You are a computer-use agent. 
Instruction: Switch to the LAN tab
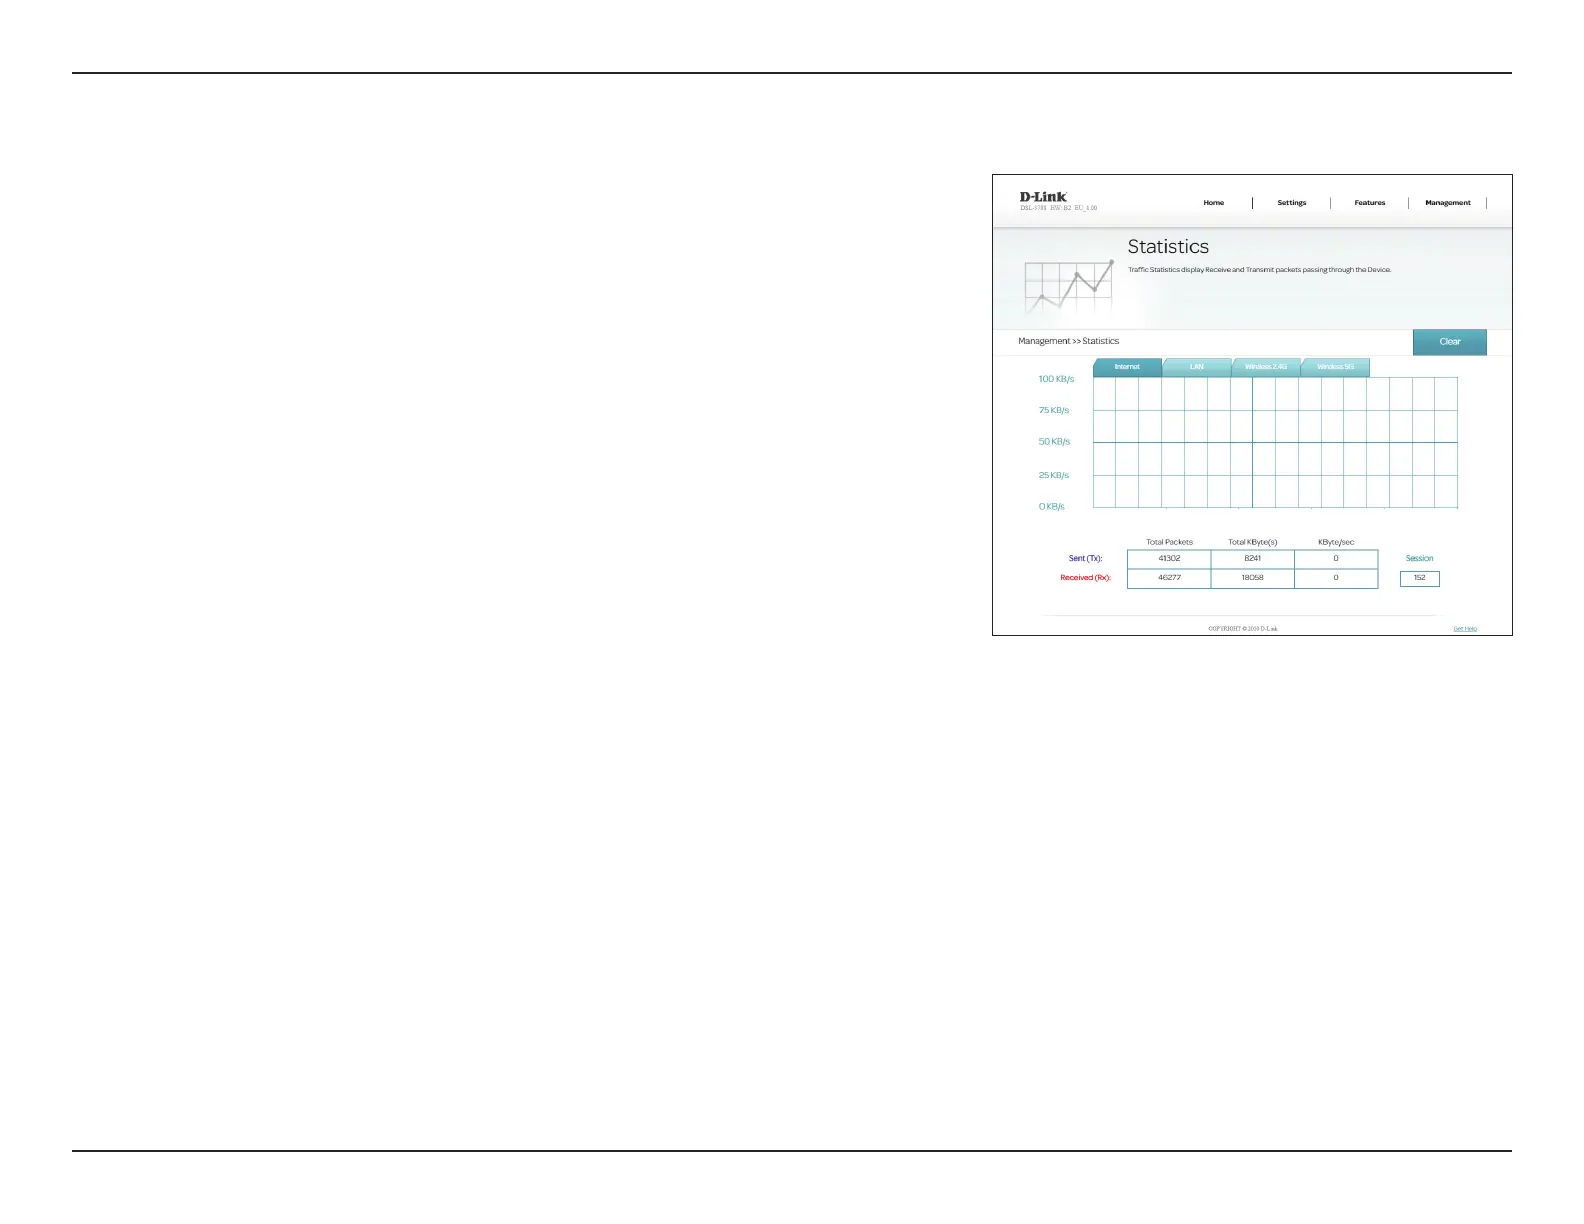(x=1196, y=367)
